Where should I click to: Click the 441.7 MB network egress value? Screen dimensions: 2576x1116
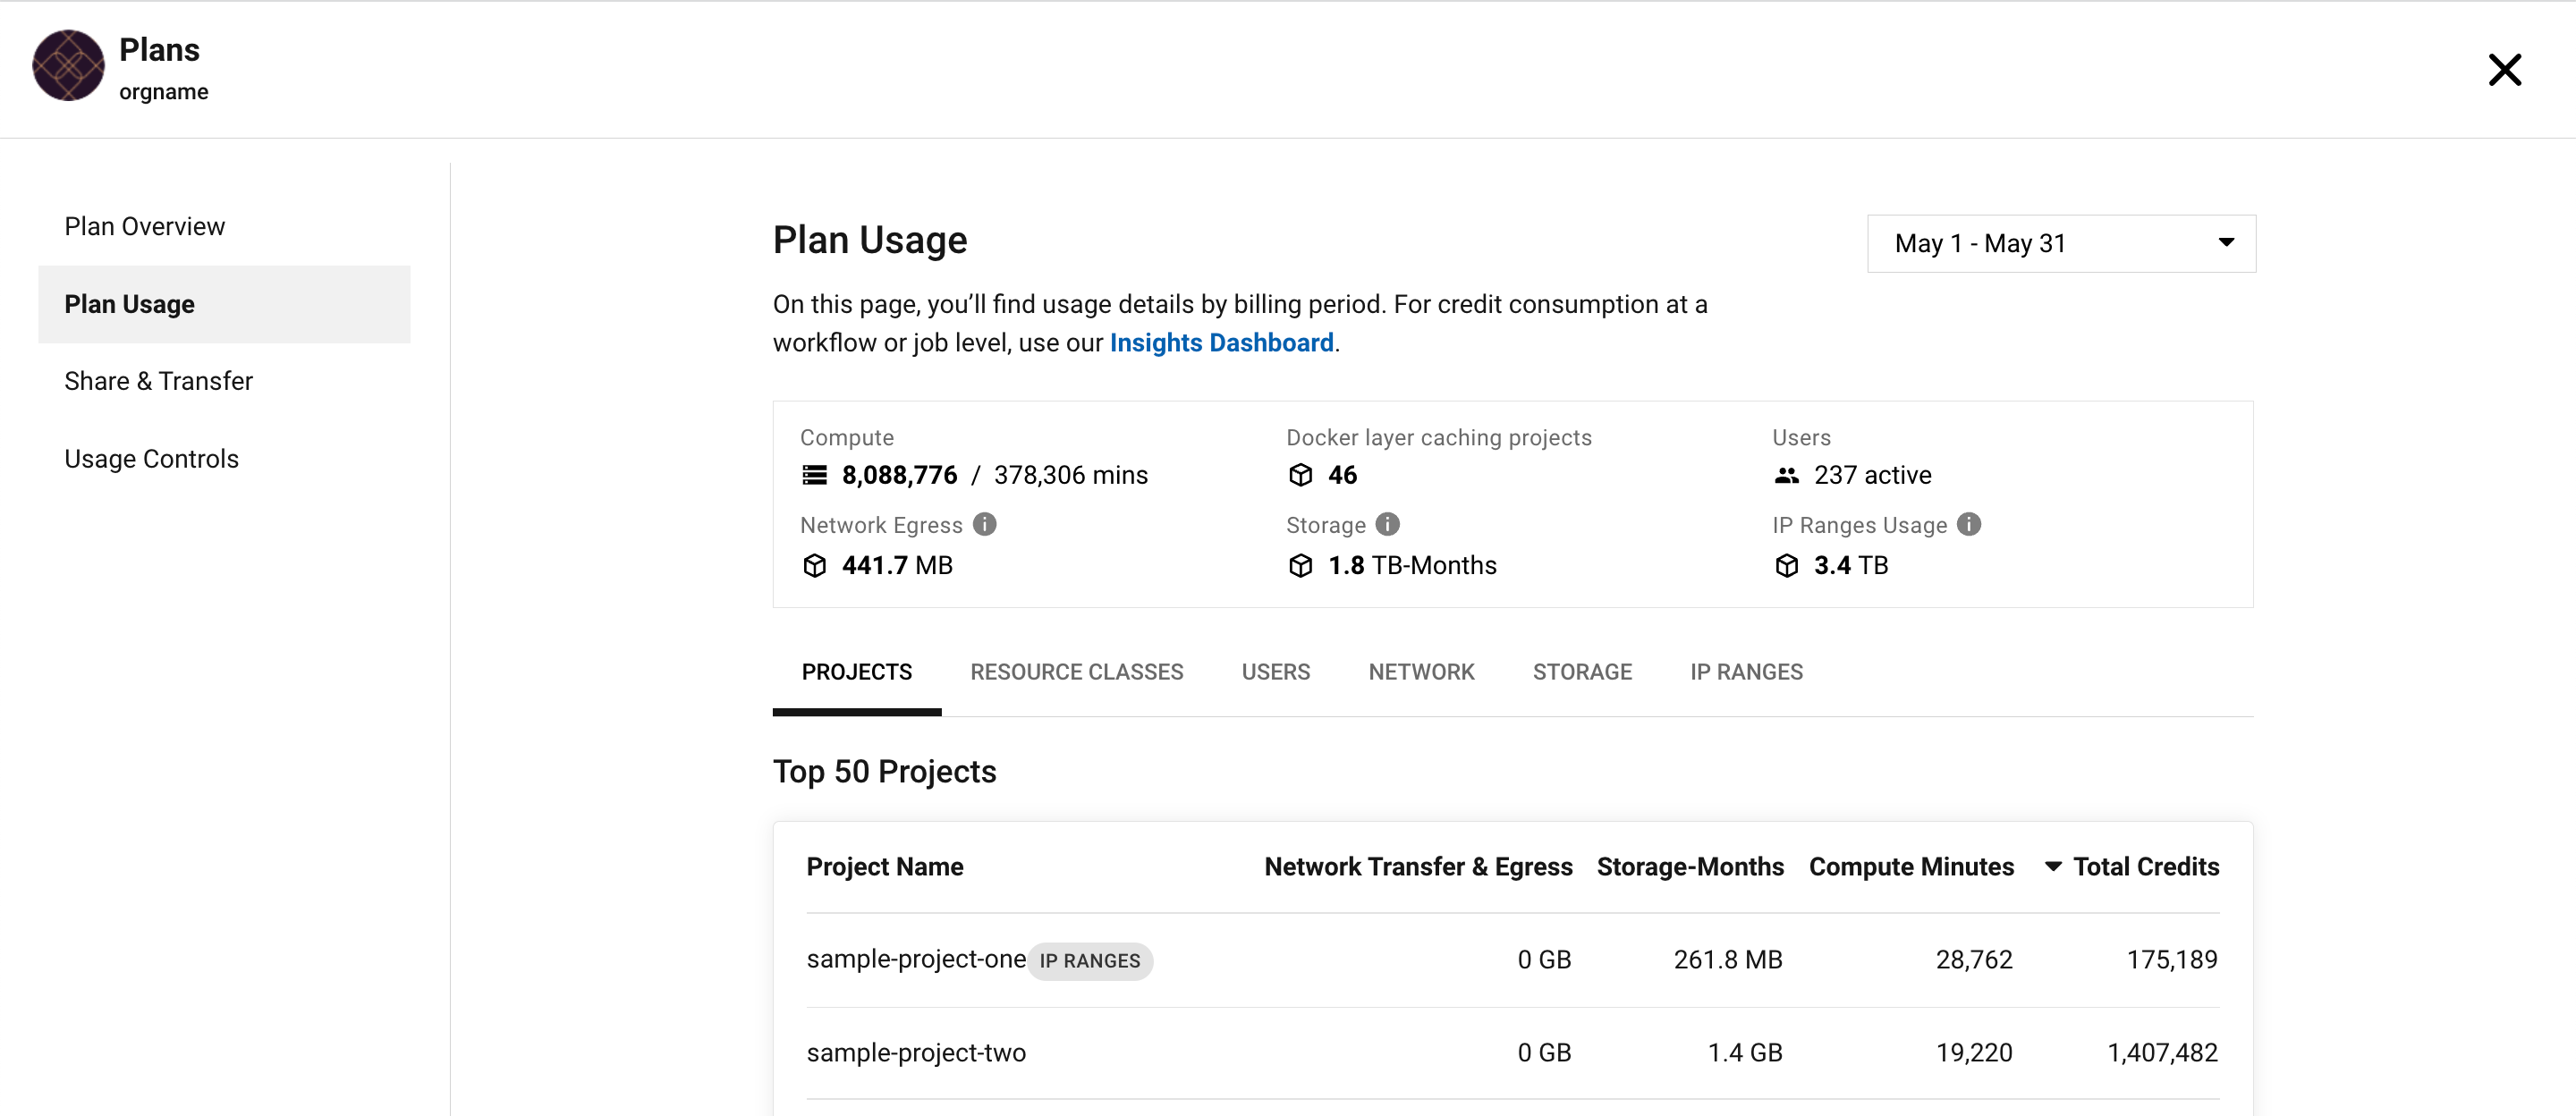pos(896,566)
